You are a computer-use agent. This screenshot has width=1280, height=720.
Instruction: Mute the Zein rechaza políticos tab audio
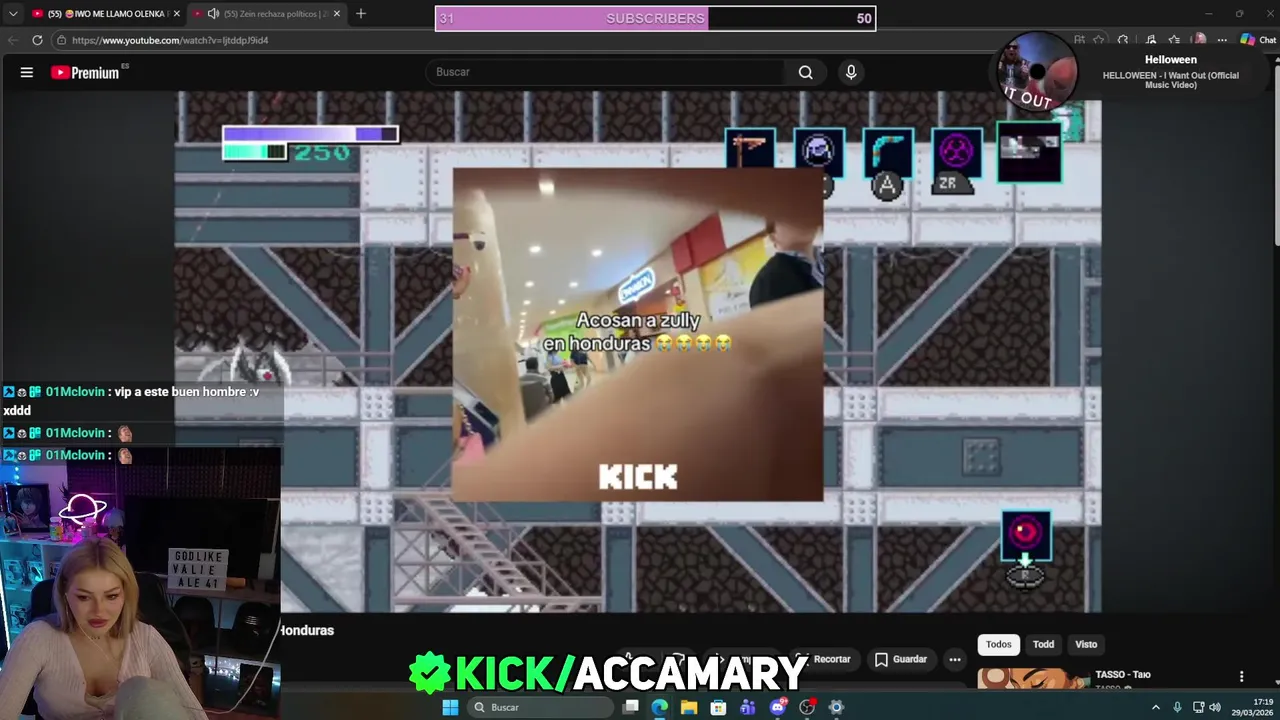pyautogui.click(x=213, y=14)
